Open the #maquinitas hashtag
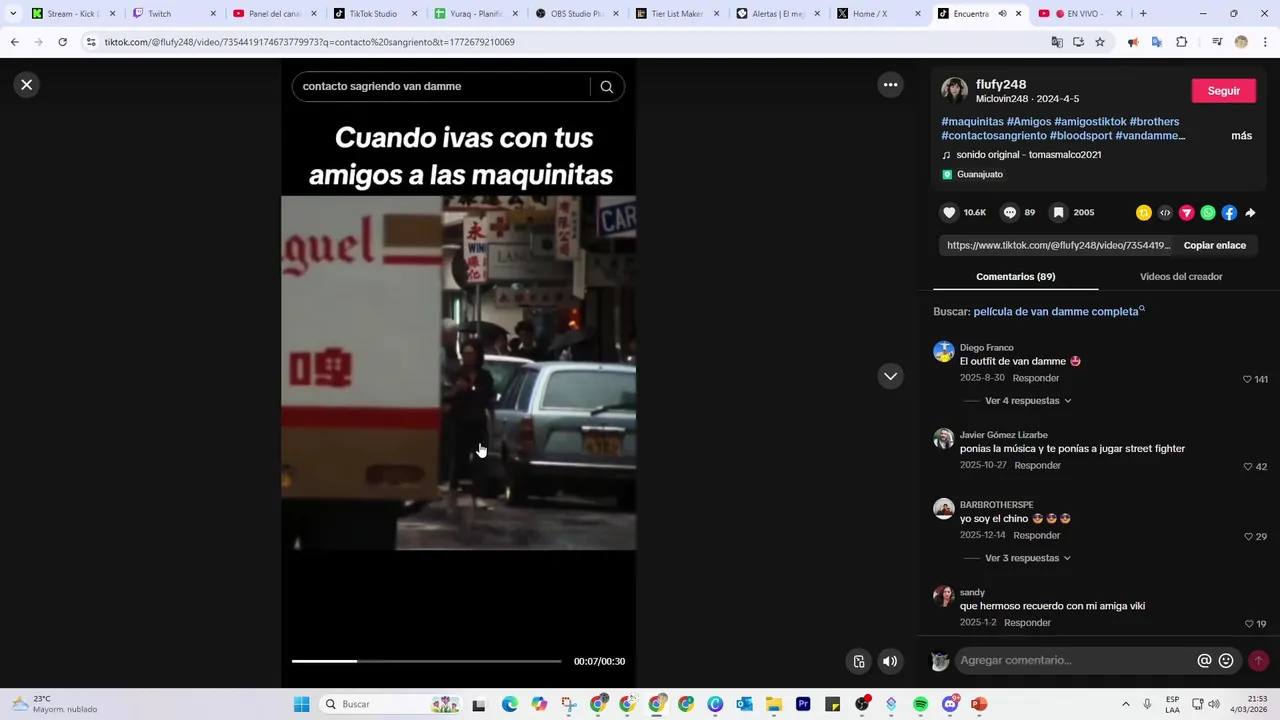Screen dimensions: 1280x720 click(x=972, y=122)
